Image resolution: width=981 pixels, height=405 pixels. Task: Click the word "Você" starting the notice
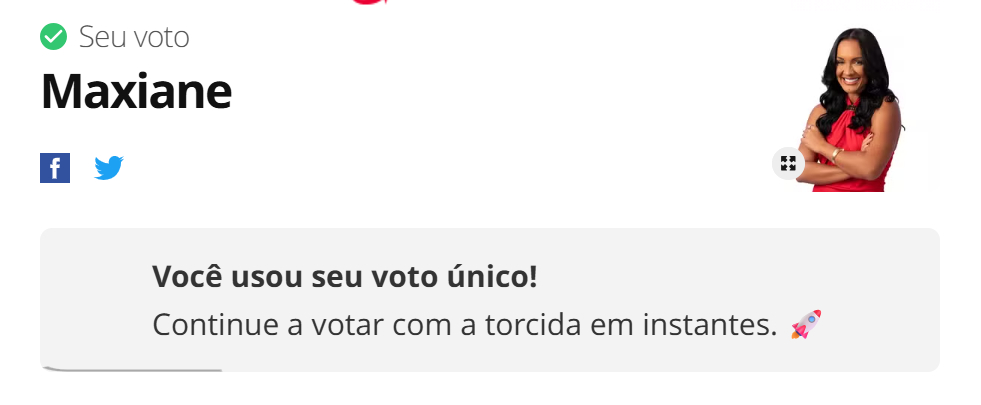184,277
